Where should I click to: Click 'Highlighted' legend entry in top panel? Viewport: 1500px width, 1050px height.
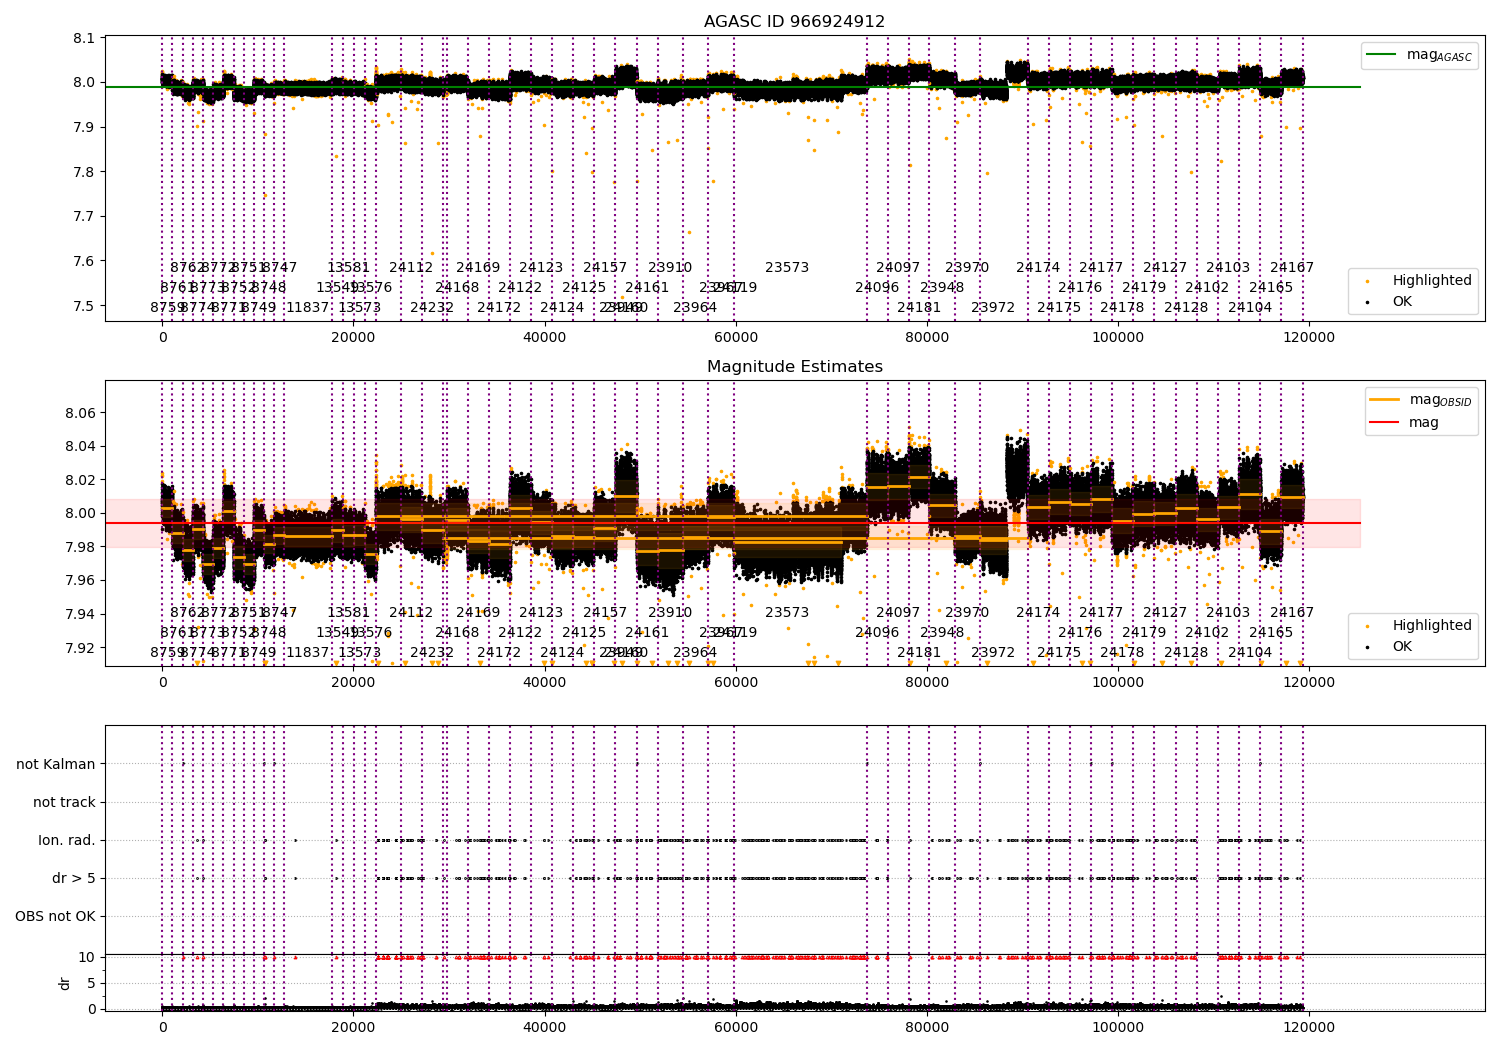coord(1419,280)
